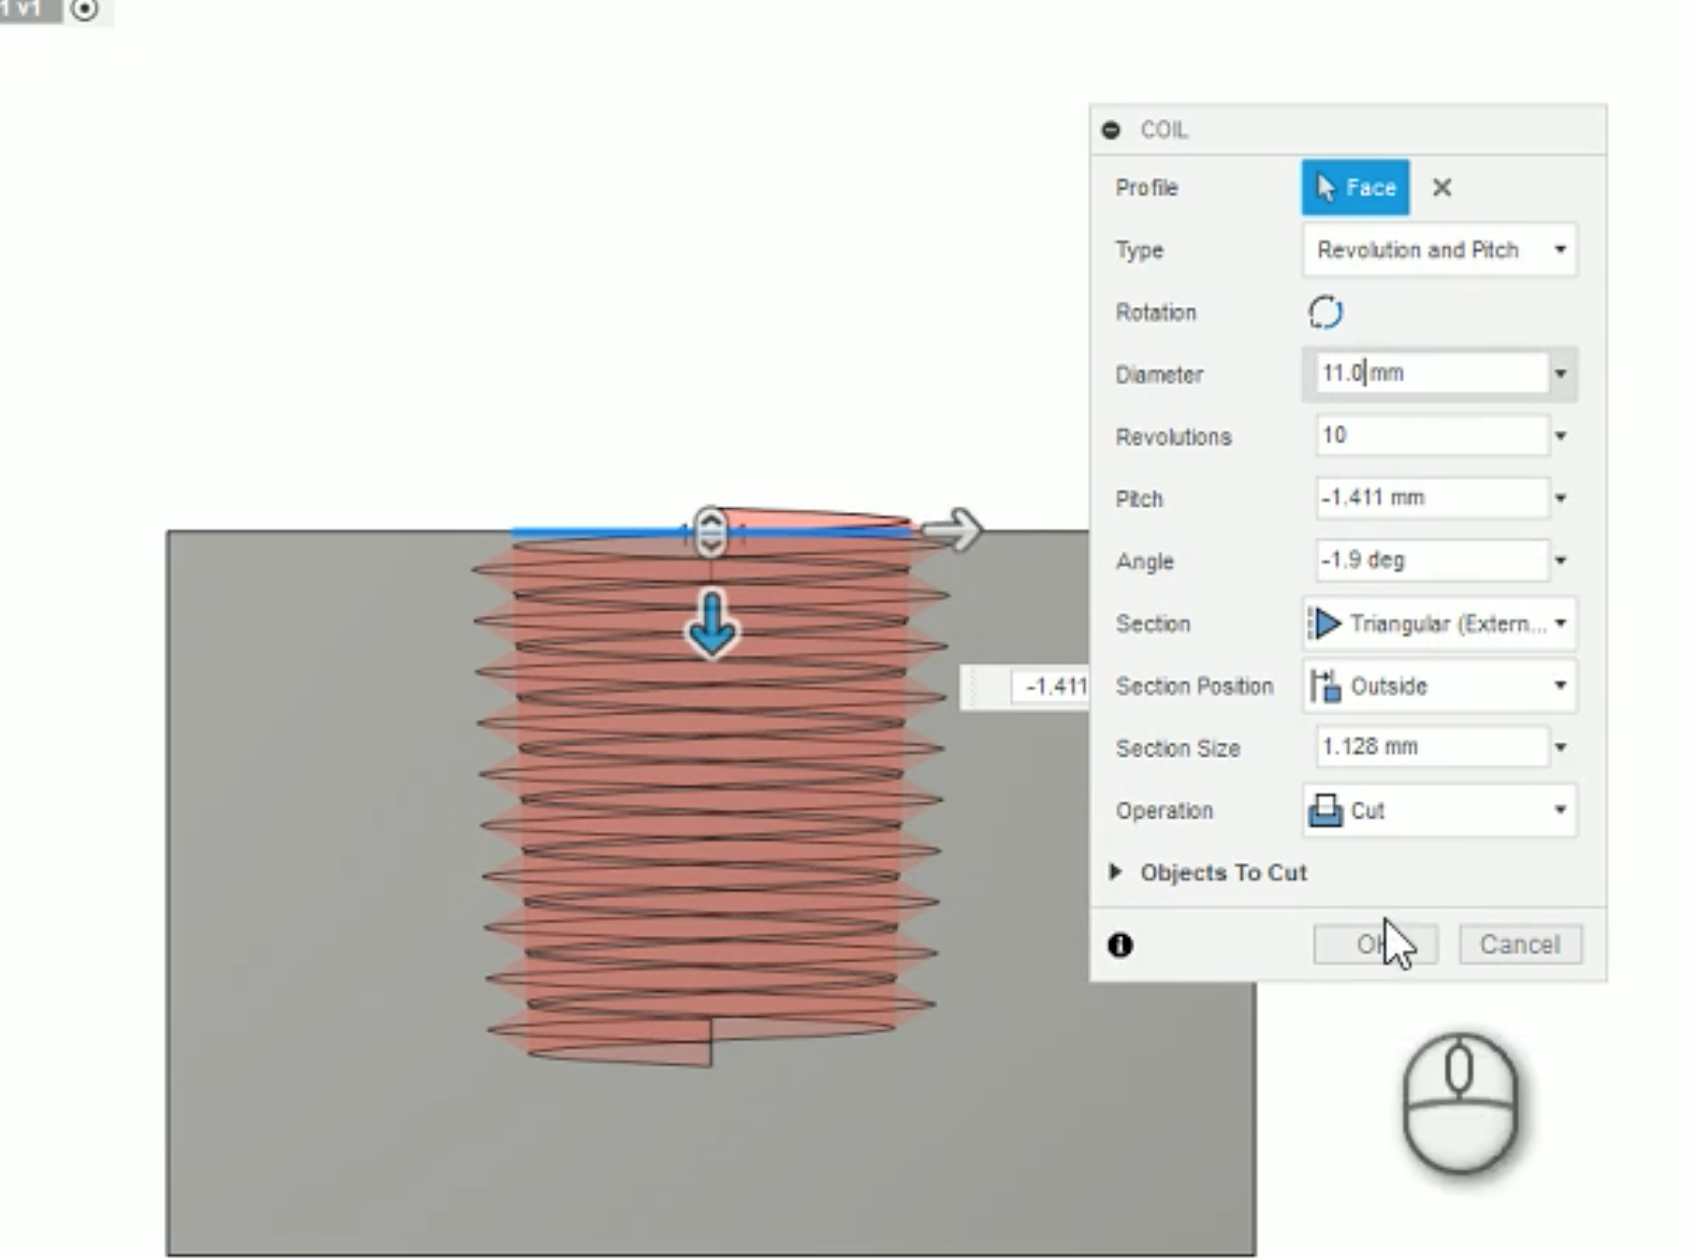Screen dimensions: 1692x1258
Task: Toggle the rotation direction for the coil
Action: coord(1326,312)
